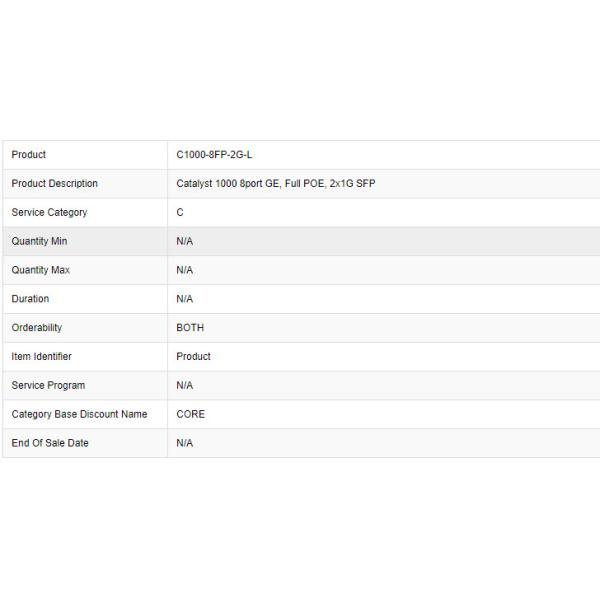Viewport: 600px width, 600px height.
Task: Select the BOTH orderability value
Action: 191,328
